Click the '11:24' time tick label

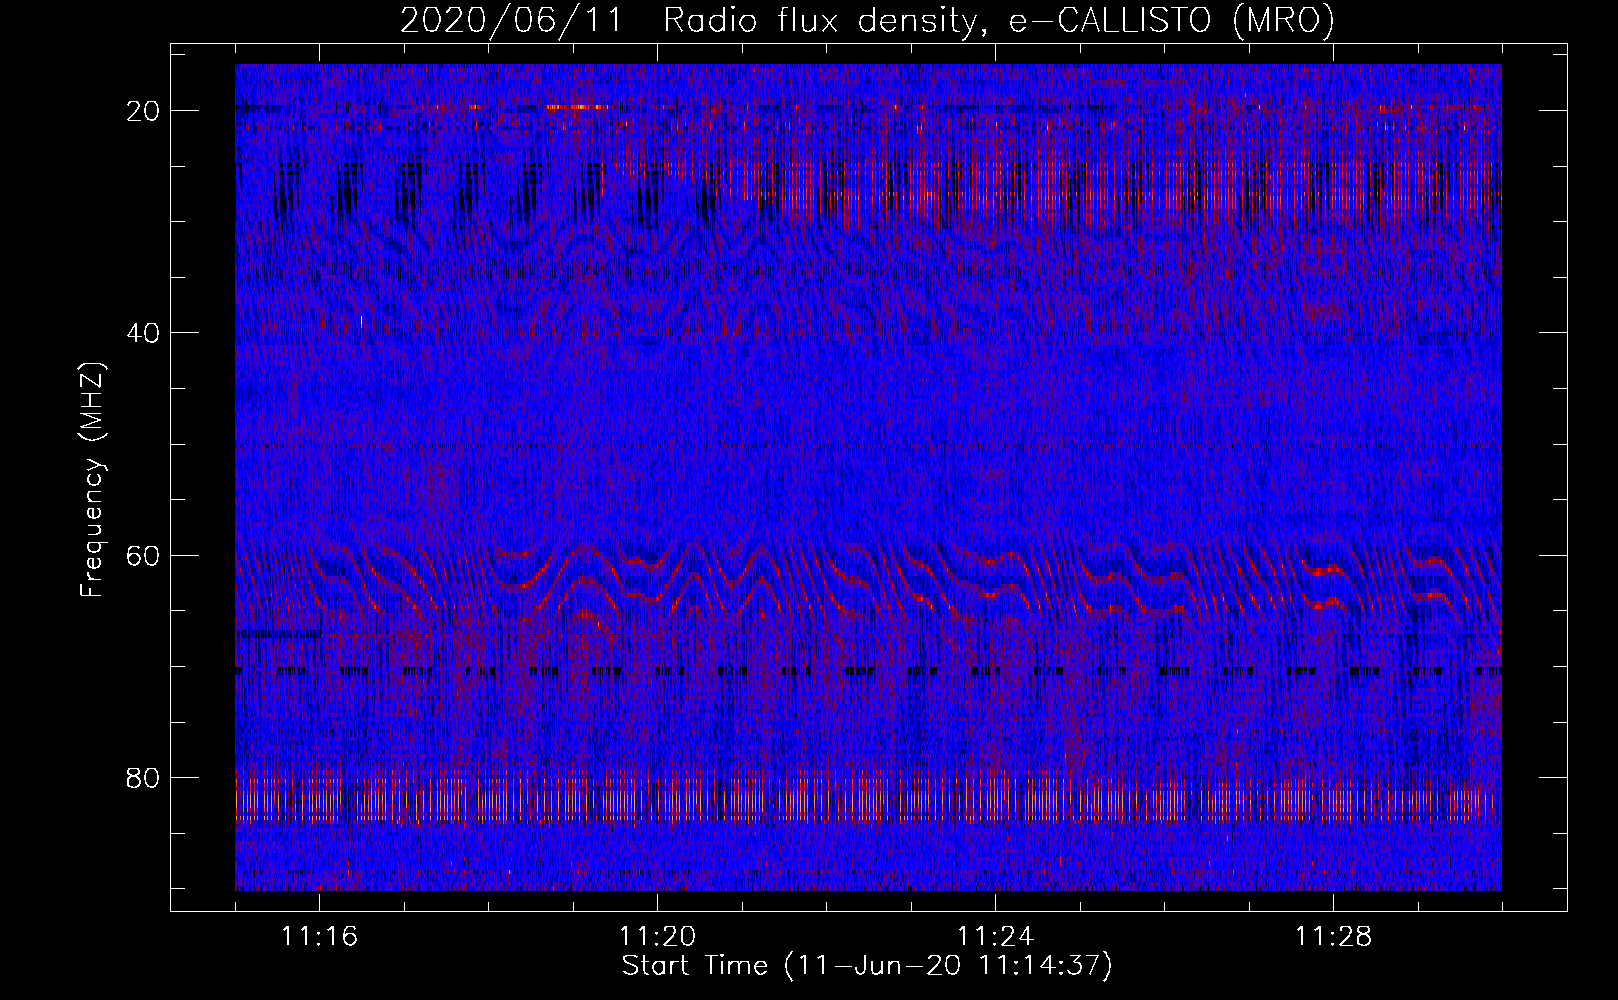996,937
